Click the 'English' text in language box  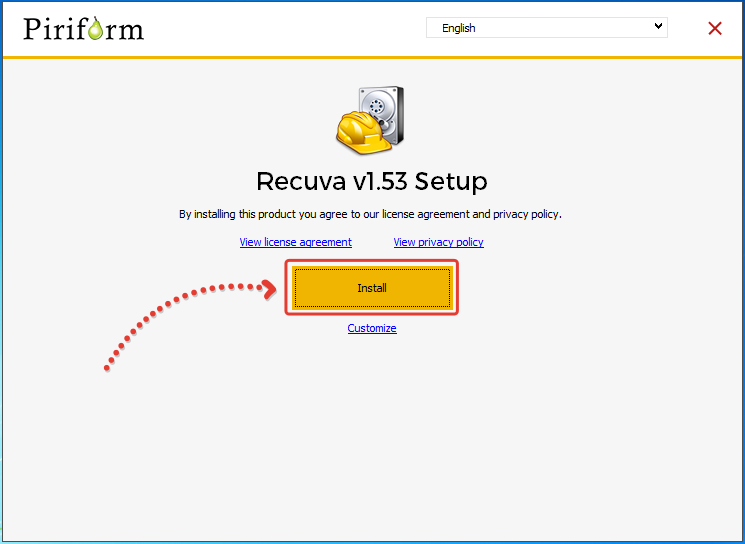click(459, 28)
